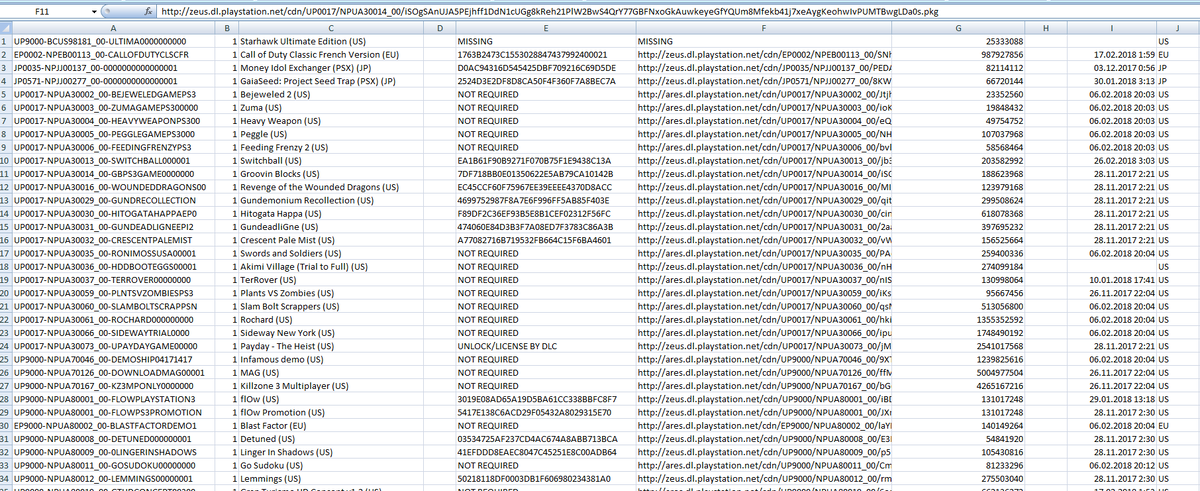
Task: Click cell UP9000-BCUS98181_00-ULTIMA0000000000
Action: coord(112,42)
